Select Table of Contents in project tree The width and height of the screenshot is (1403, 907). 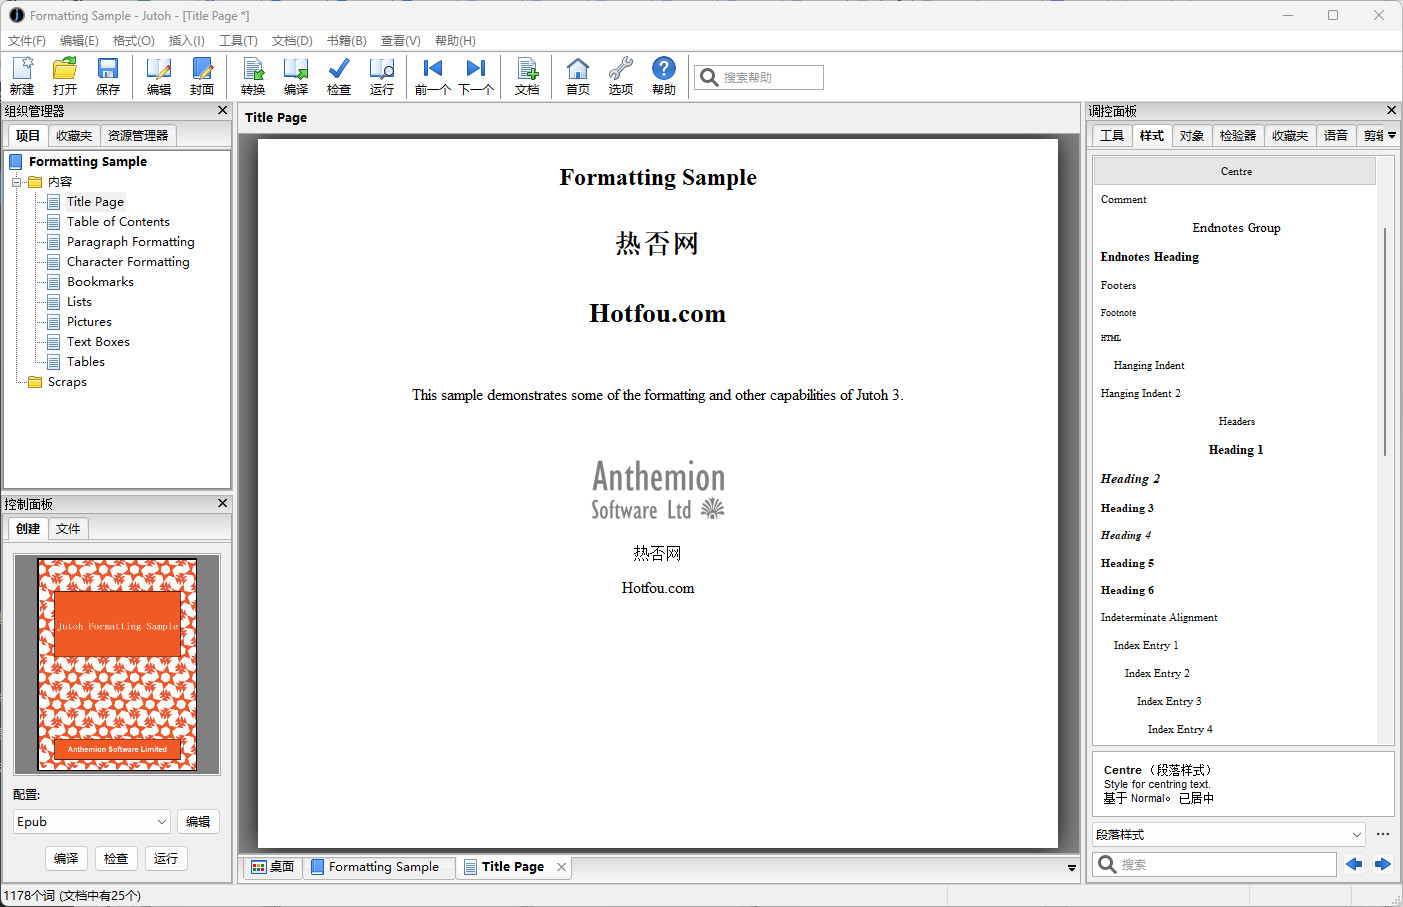(118, 222)
